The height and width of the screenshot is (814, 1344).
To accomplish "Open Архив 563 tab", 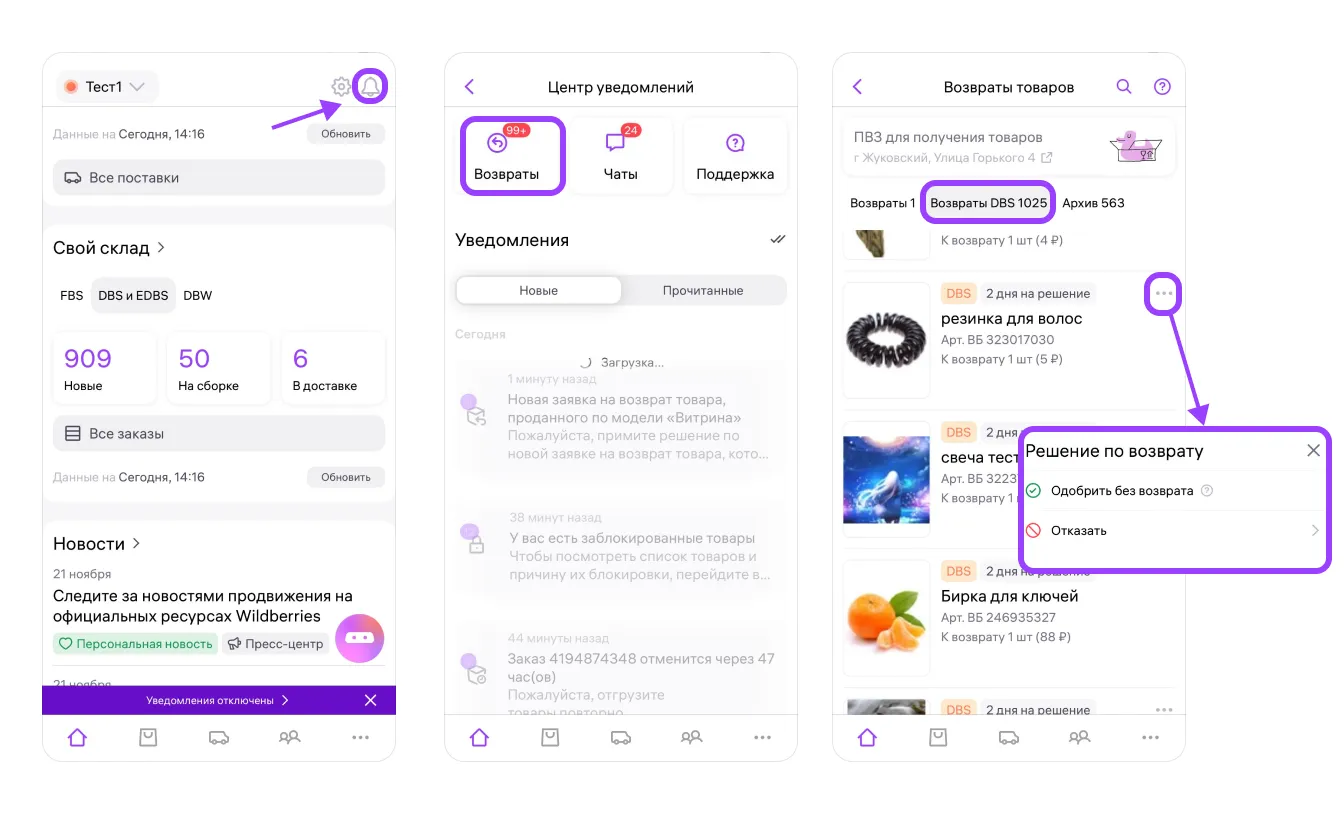I will (x=1093, y=203).
